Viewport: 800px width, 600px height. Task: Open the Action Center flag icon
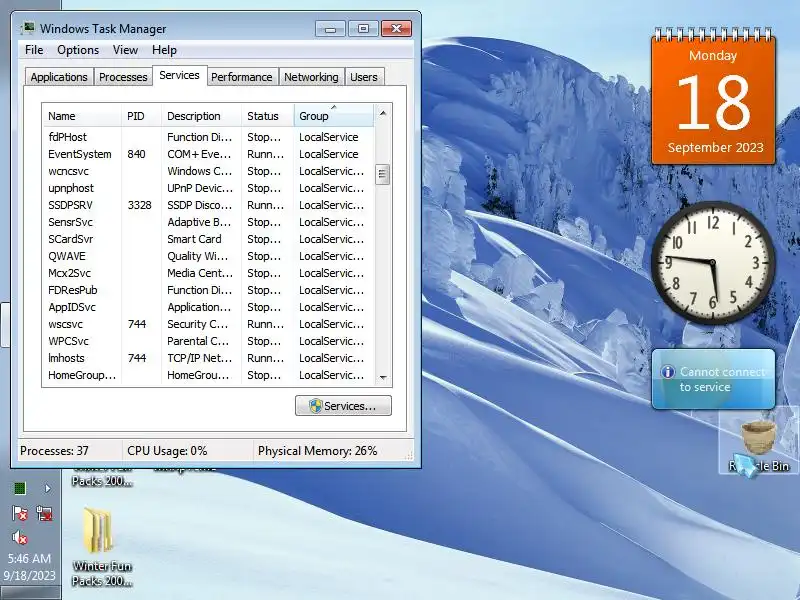[19, 513]
